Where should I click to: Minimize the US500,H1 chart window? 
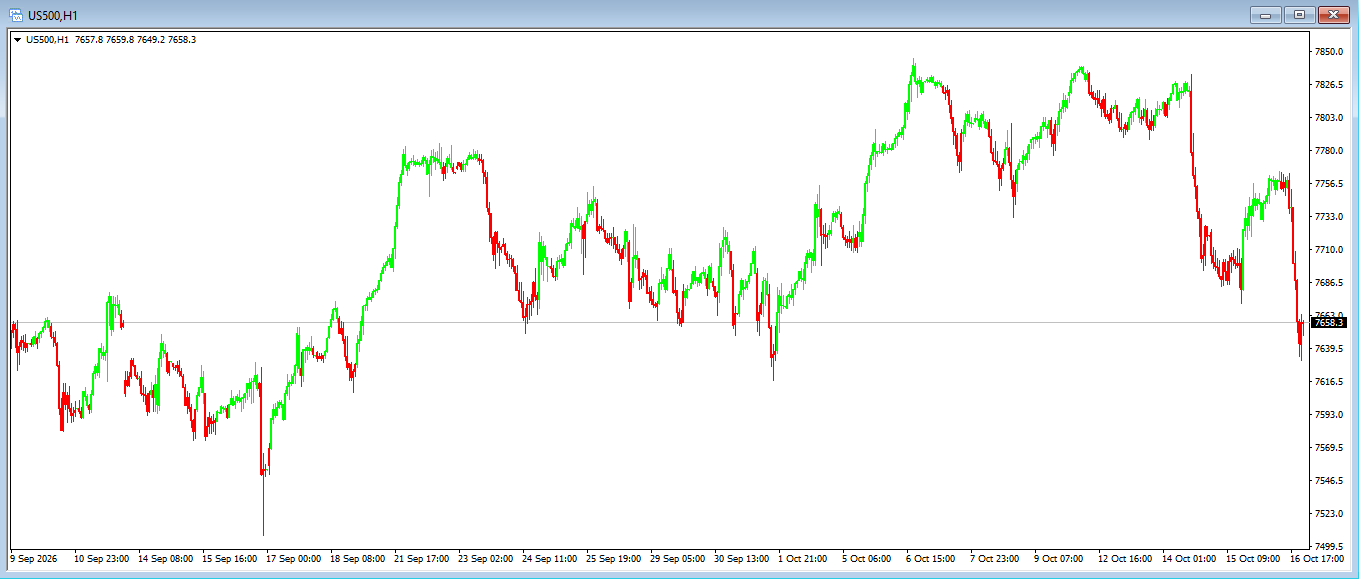[x=1266, y=15]
